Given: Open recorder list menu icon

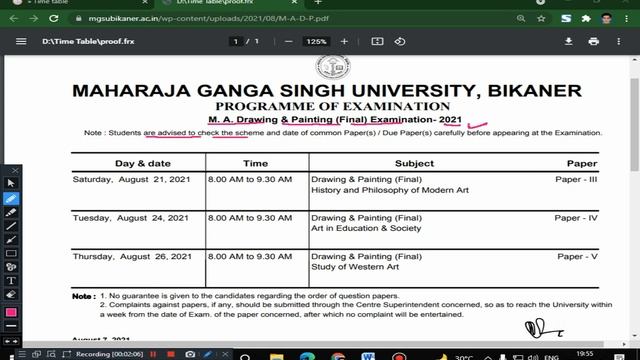Looking at the screenshot, I should click(x=22, y=354).
